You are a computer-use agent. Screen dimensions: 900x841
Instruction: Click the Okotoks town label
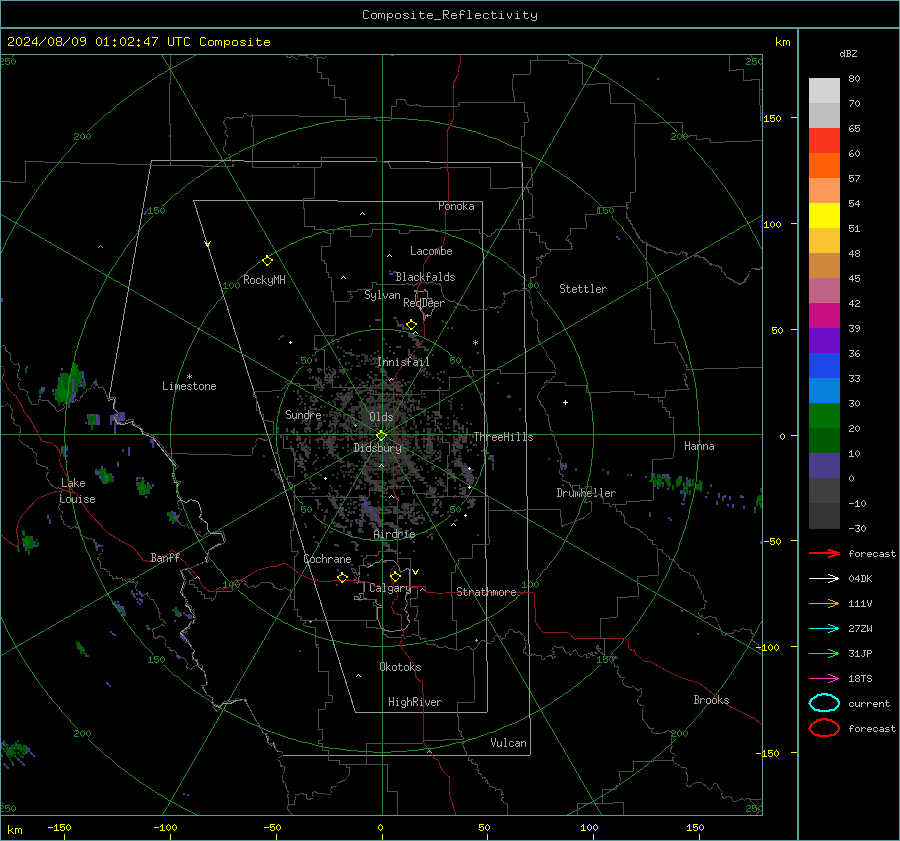pos(400,667)
